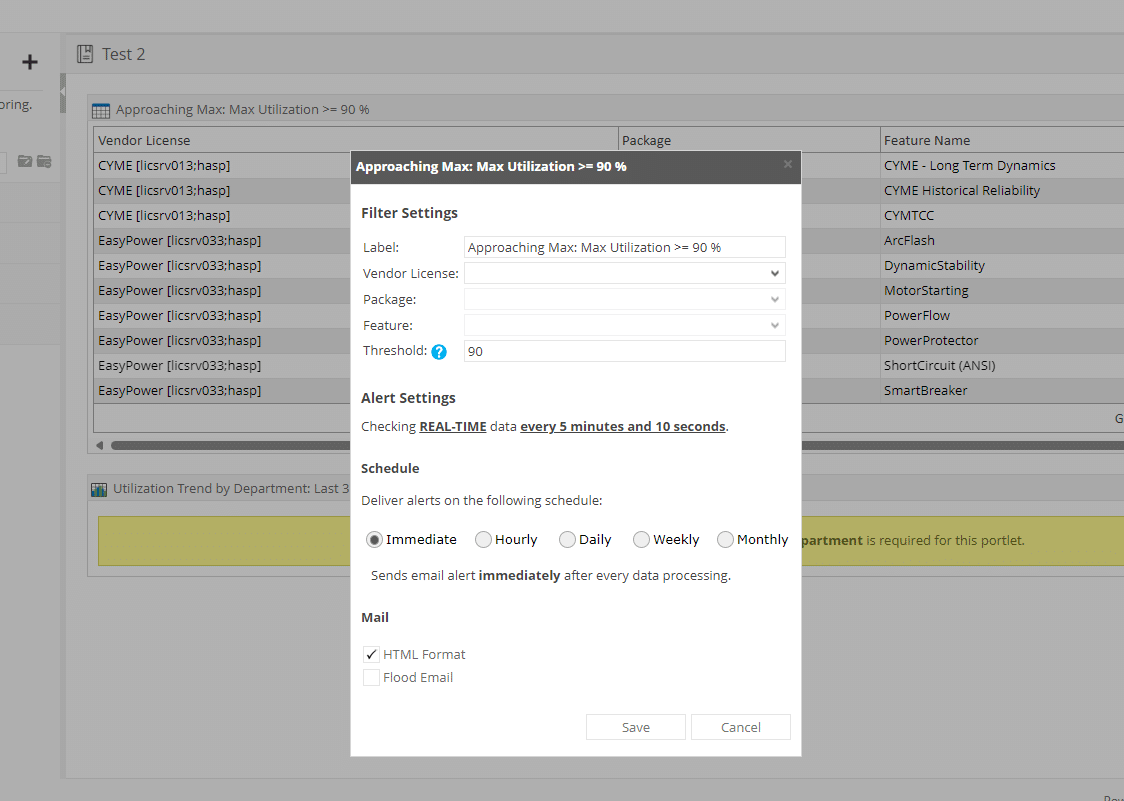The height and width of the screenshot is (801, 1124).
Task: Click the CYMTCC feature cell
Action: pyautogui.click(x=1001, y=216)
